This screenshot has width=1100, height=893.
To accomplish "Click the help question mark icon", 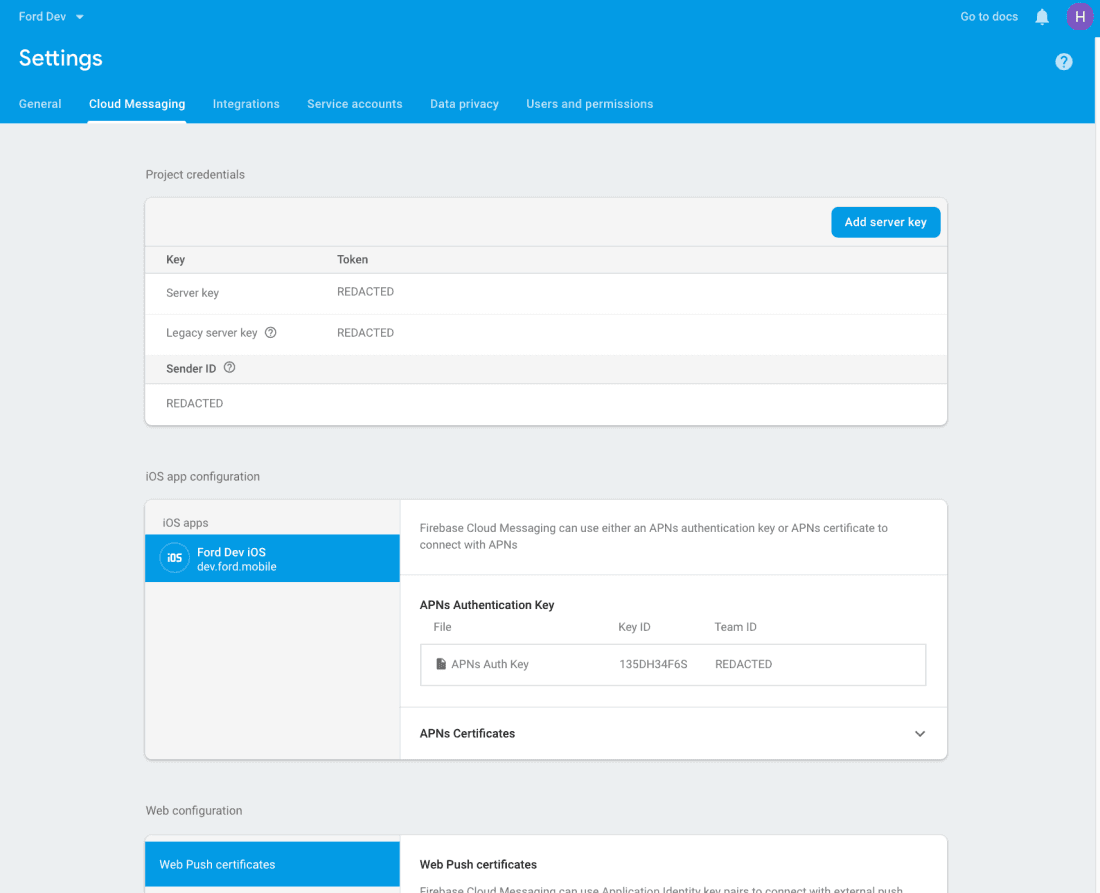I will tap(1064, 62).
